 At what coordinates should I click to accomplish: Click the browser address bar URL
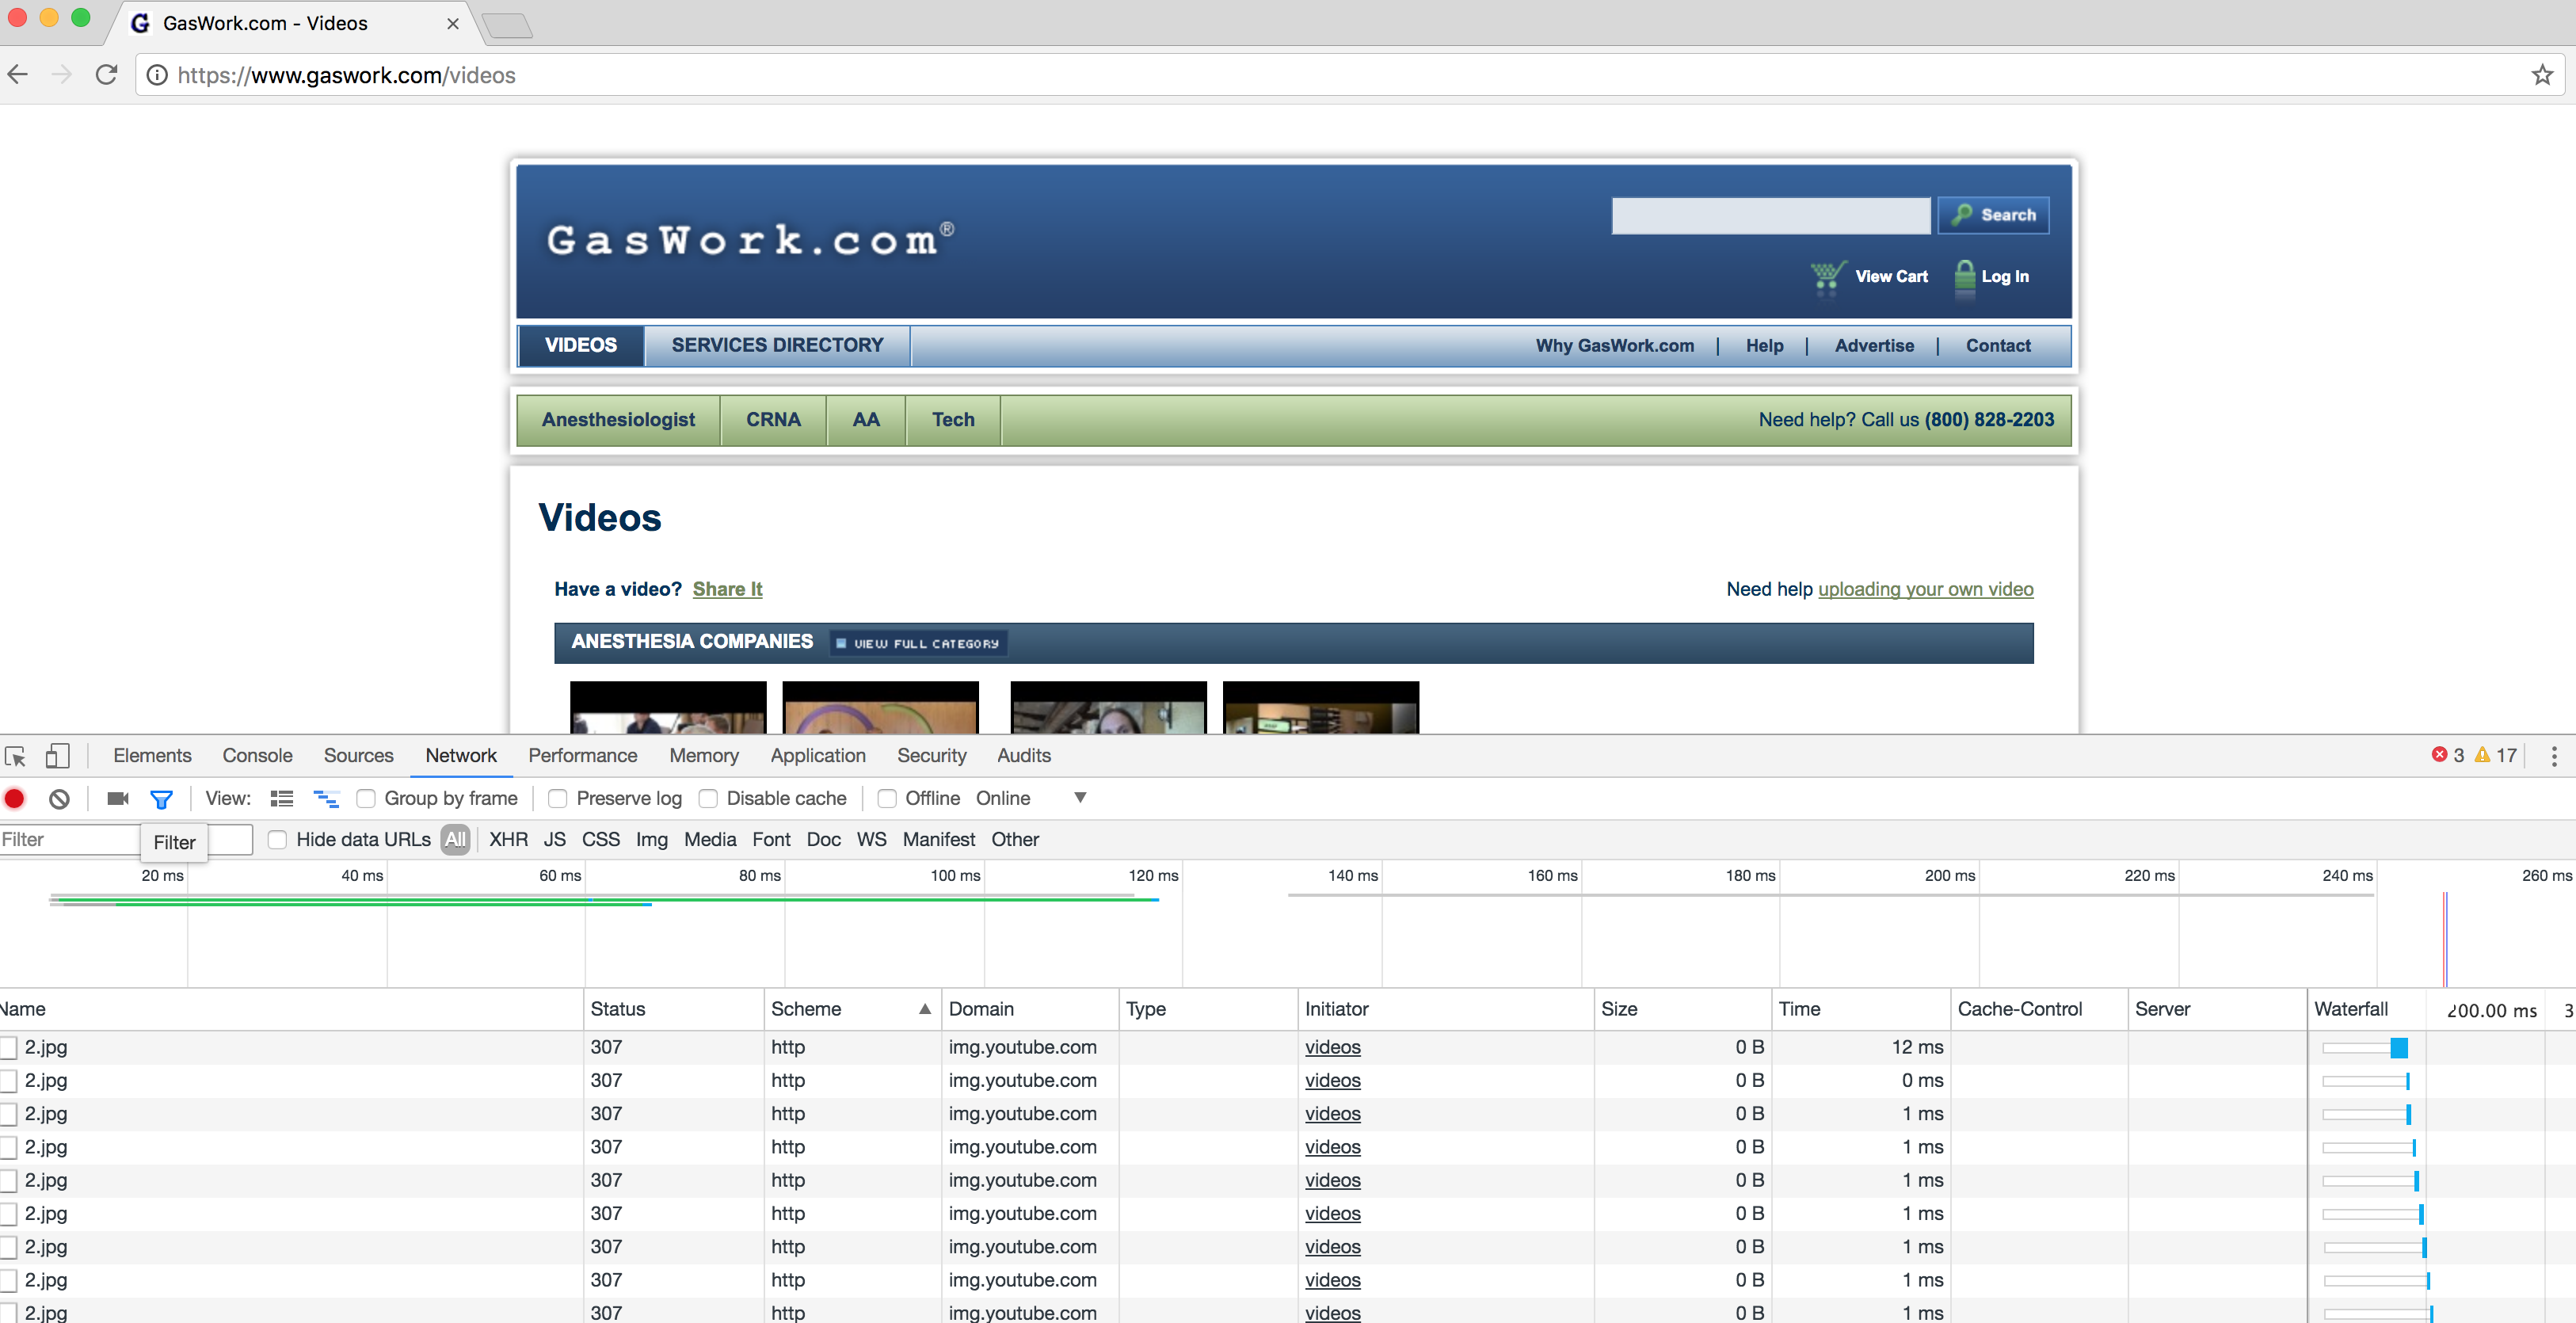click(346, 75)
